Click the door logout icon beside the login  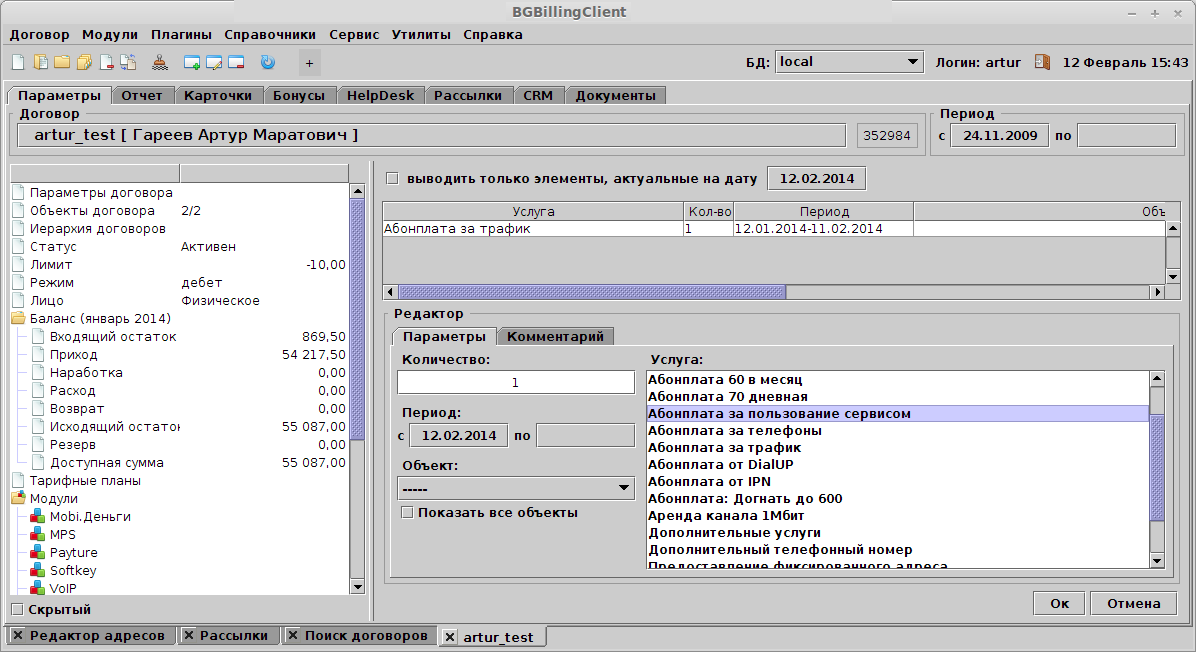(x=1042, y=62)
